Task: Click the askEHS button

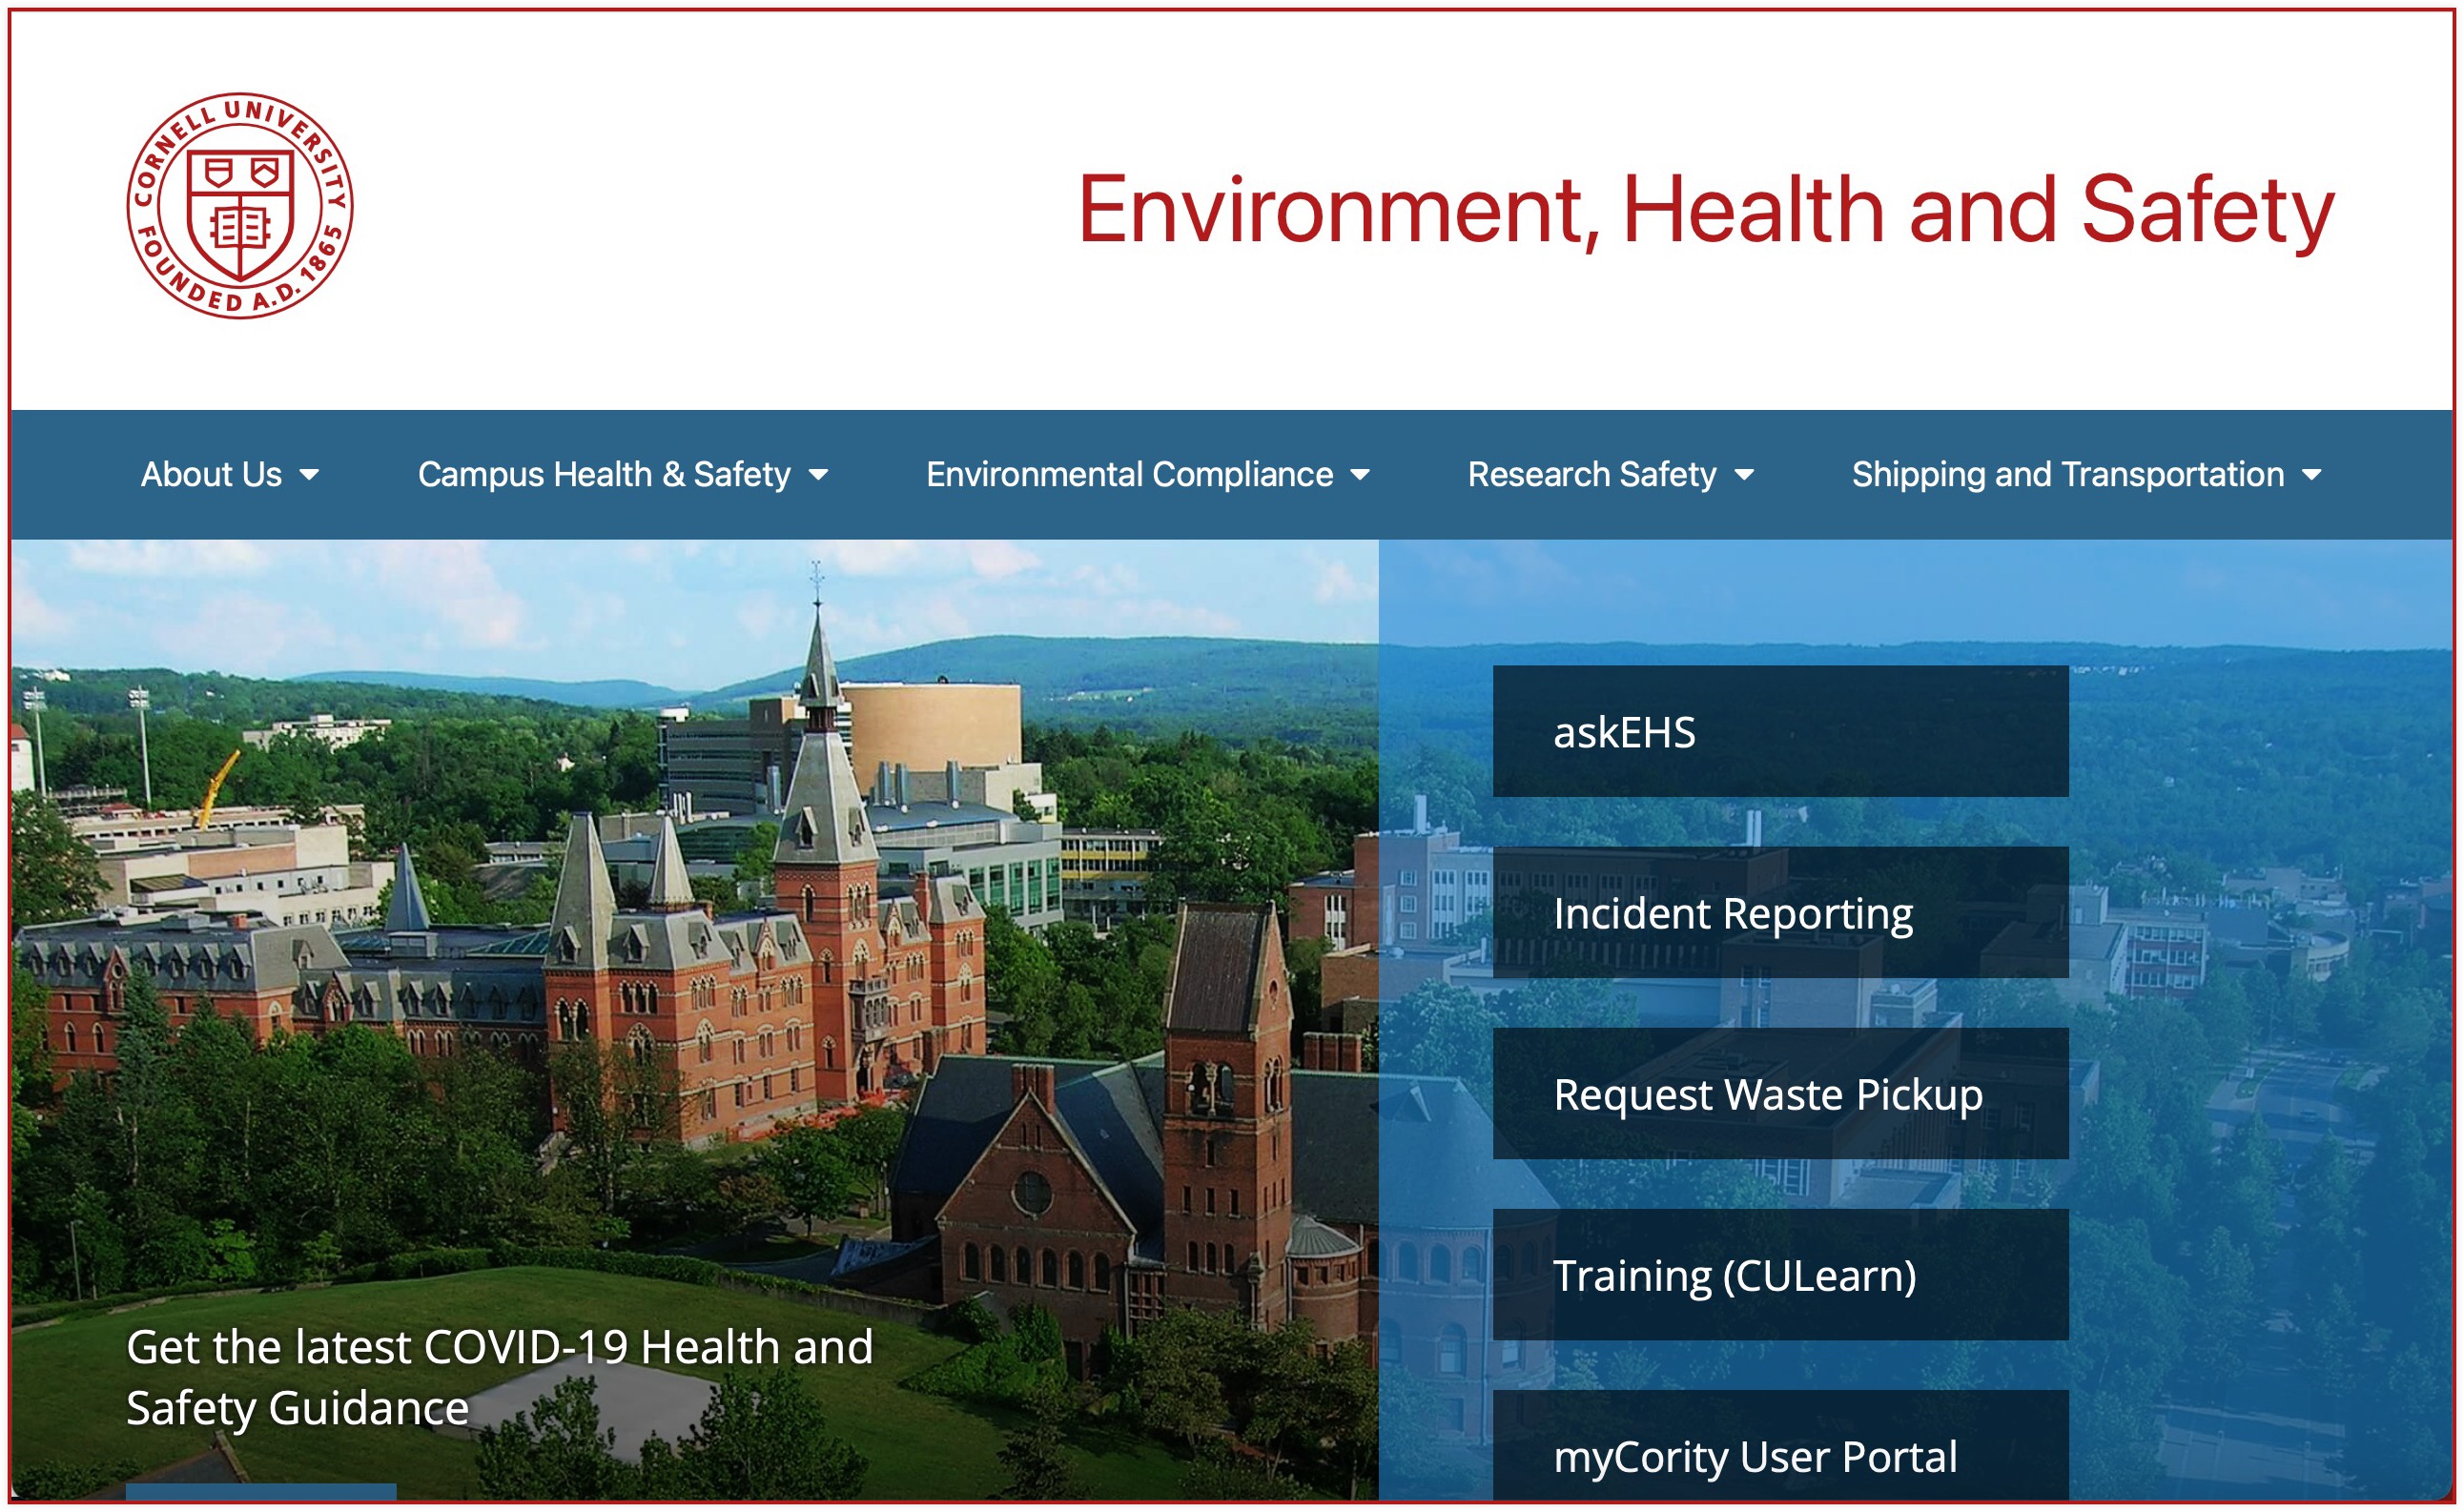Action: coord(1780,731)
